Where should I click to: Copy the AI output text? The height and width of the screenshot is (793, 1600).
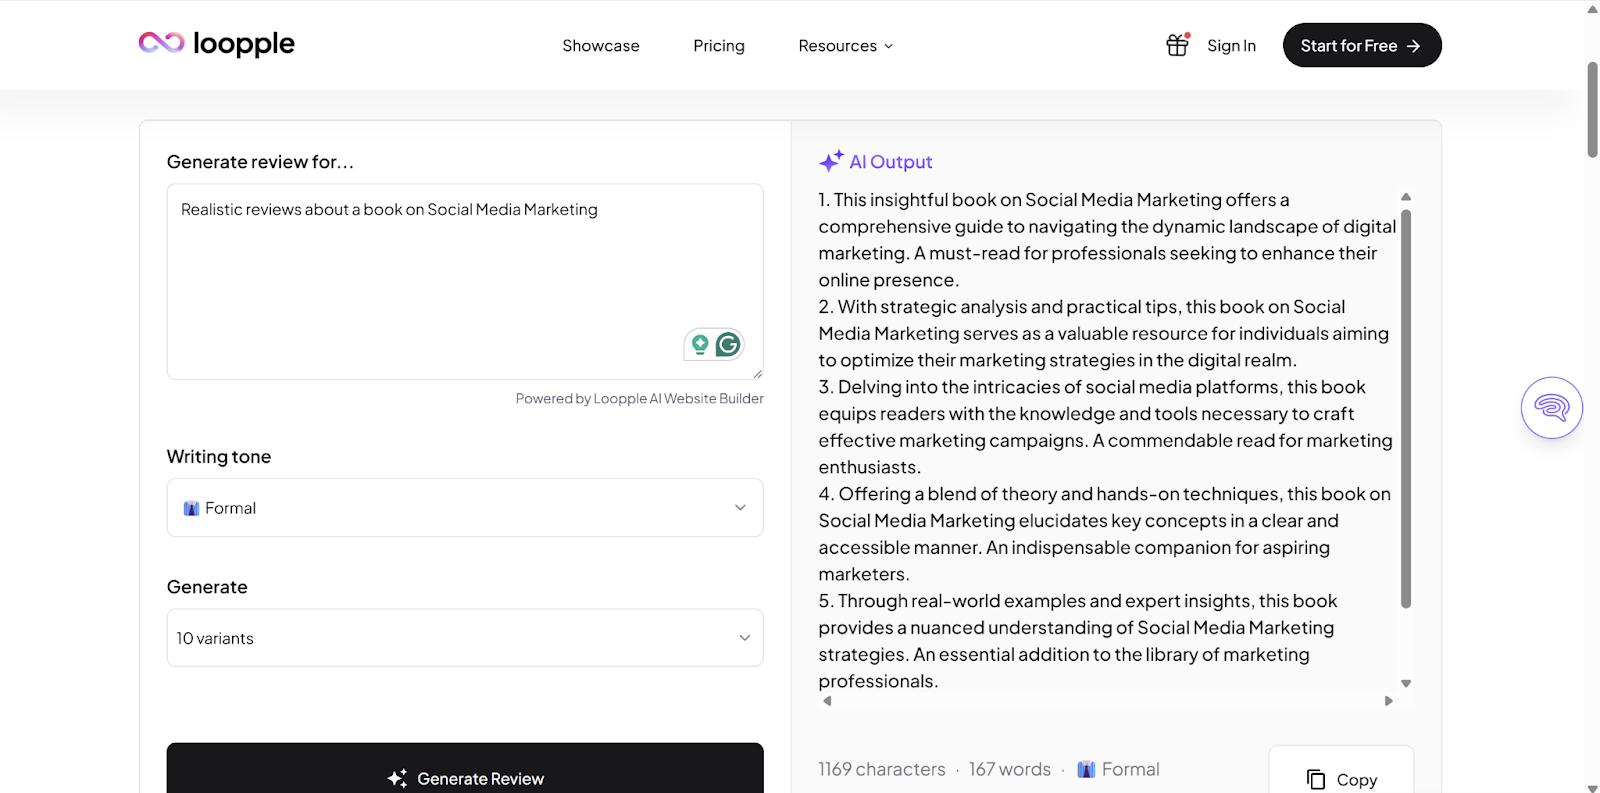(1341, 770)
